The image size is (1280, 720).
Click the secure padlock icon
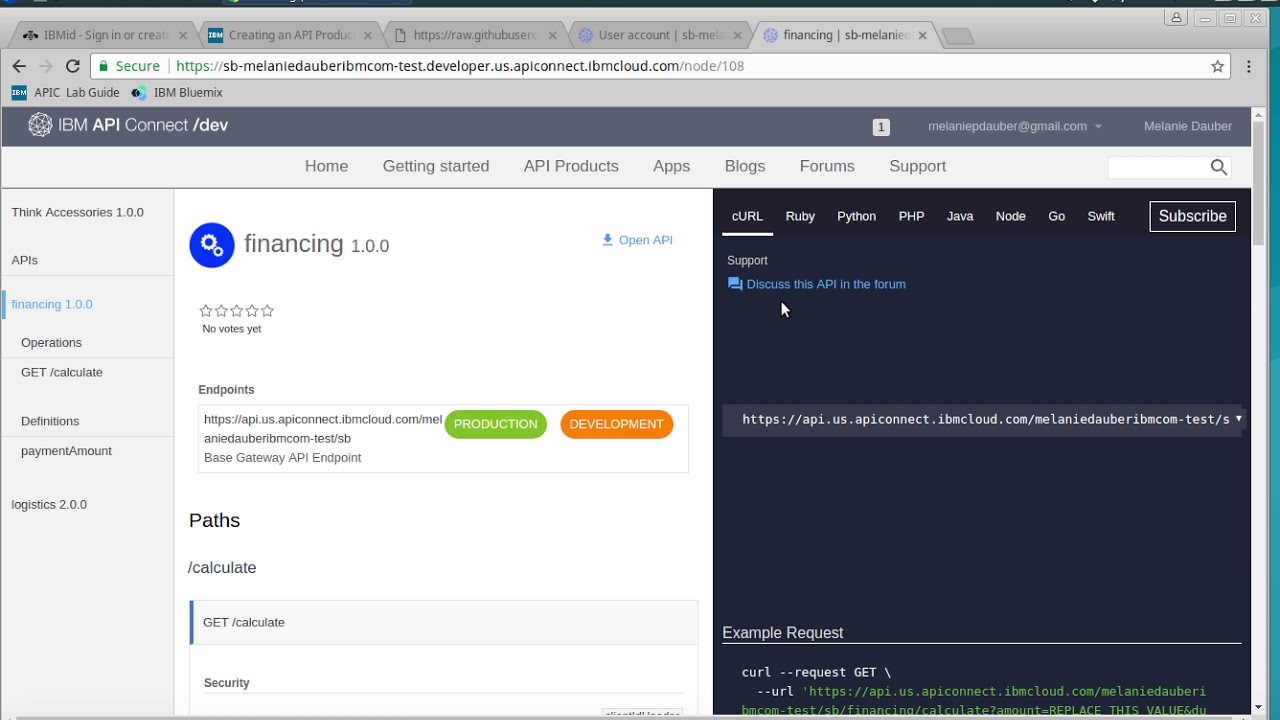[x=102, y=66]
